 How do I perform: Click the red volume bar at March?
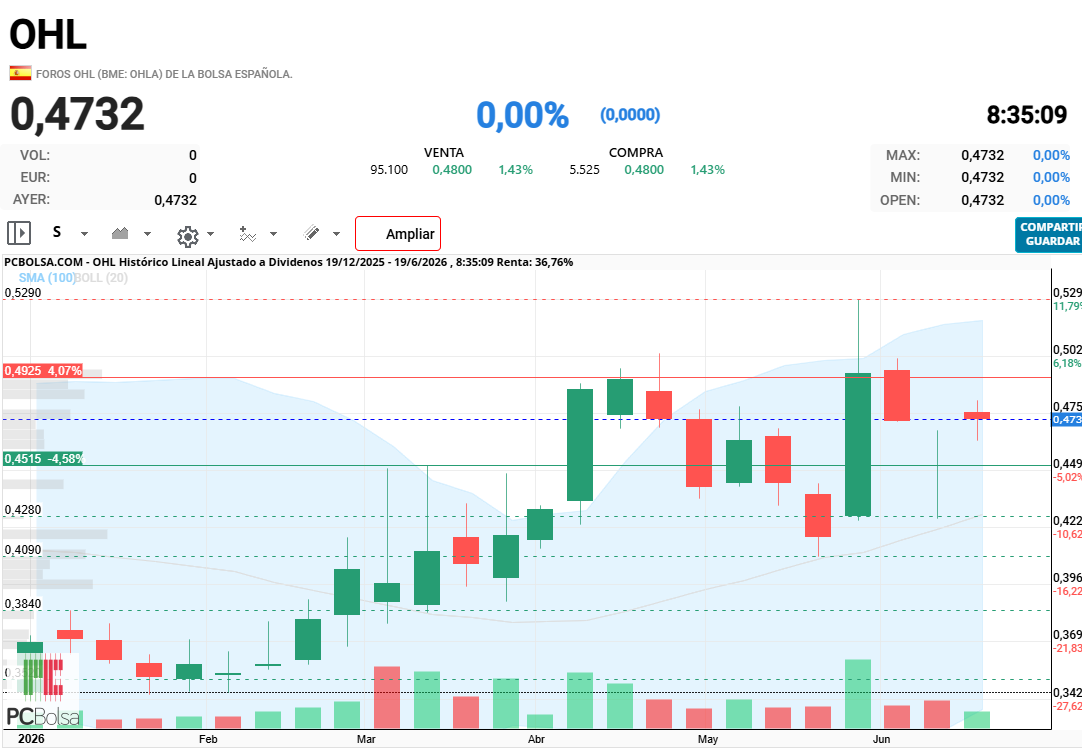tap(386, 697)
